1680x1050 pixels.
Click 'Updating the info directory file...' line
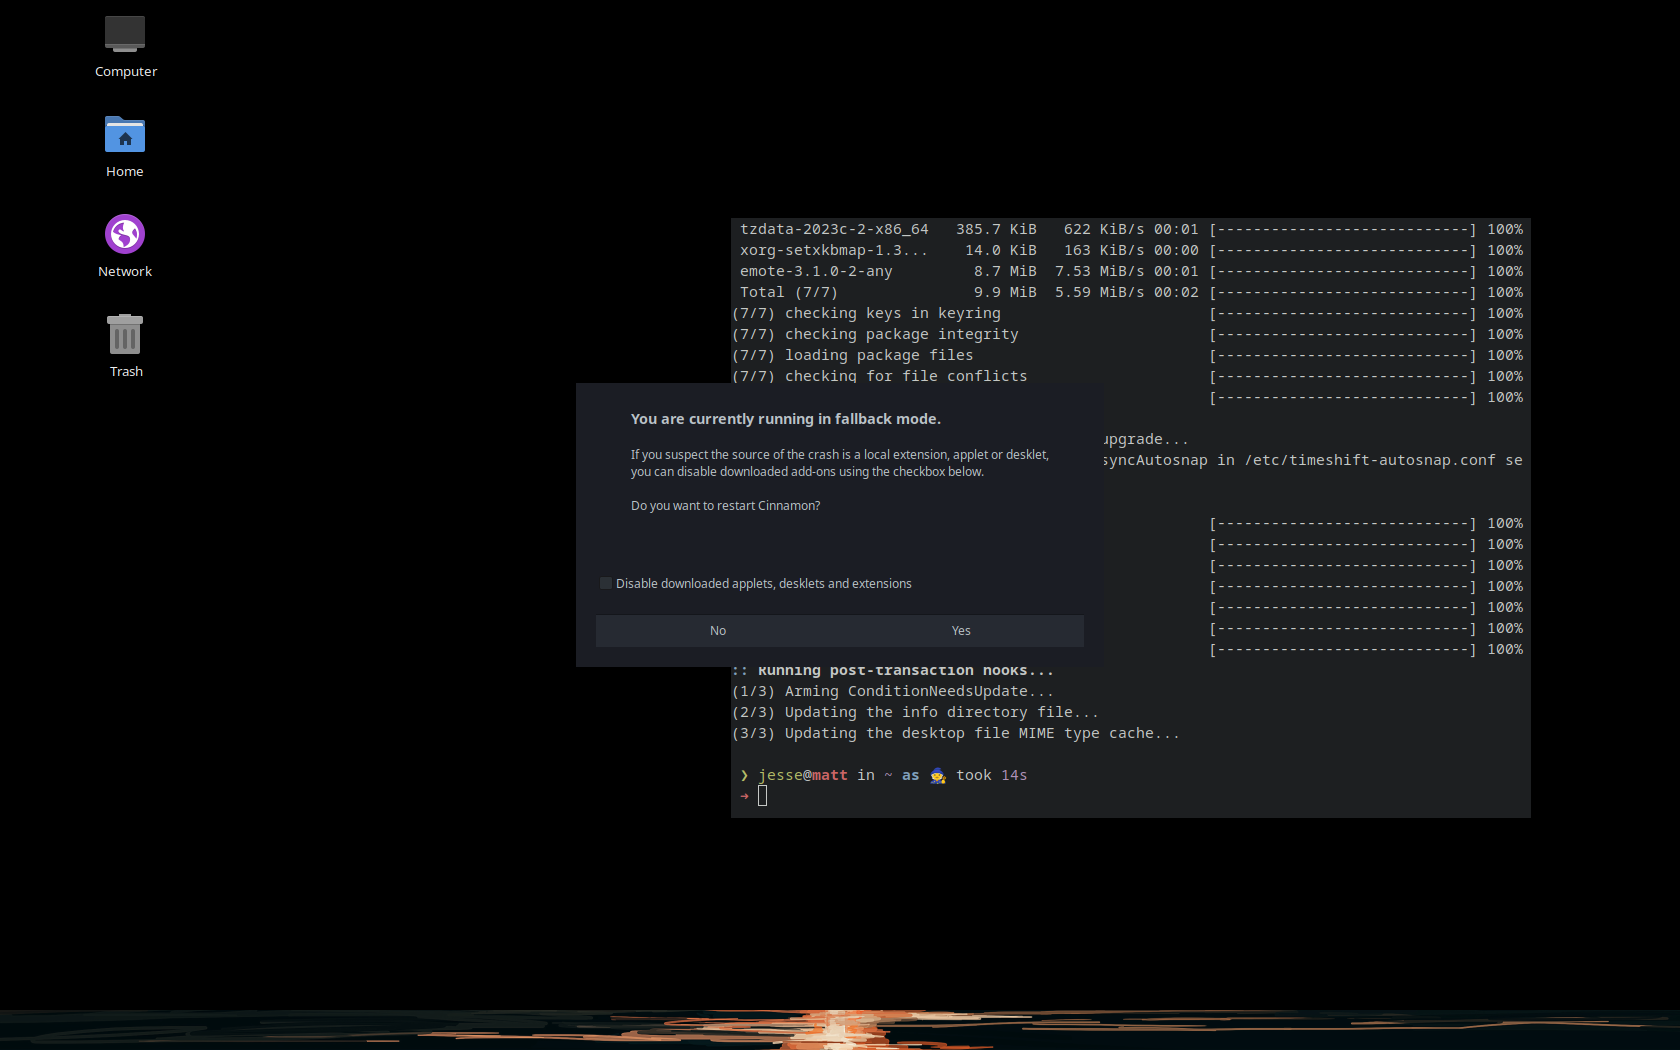[x=915, y=712]
